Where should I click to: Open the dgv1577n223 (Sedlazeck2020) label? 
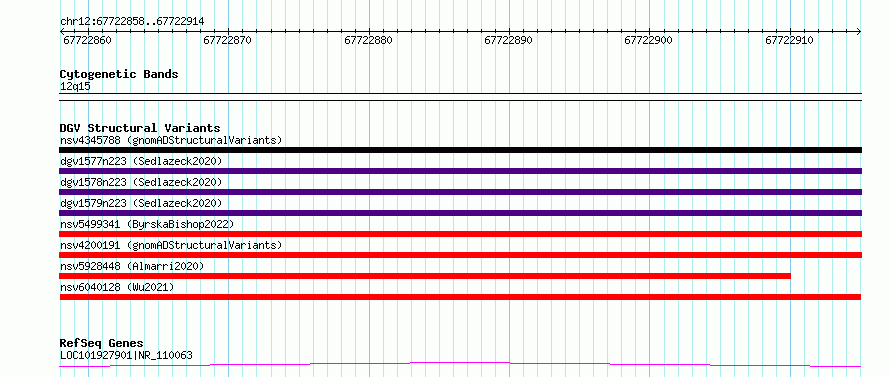141,161
